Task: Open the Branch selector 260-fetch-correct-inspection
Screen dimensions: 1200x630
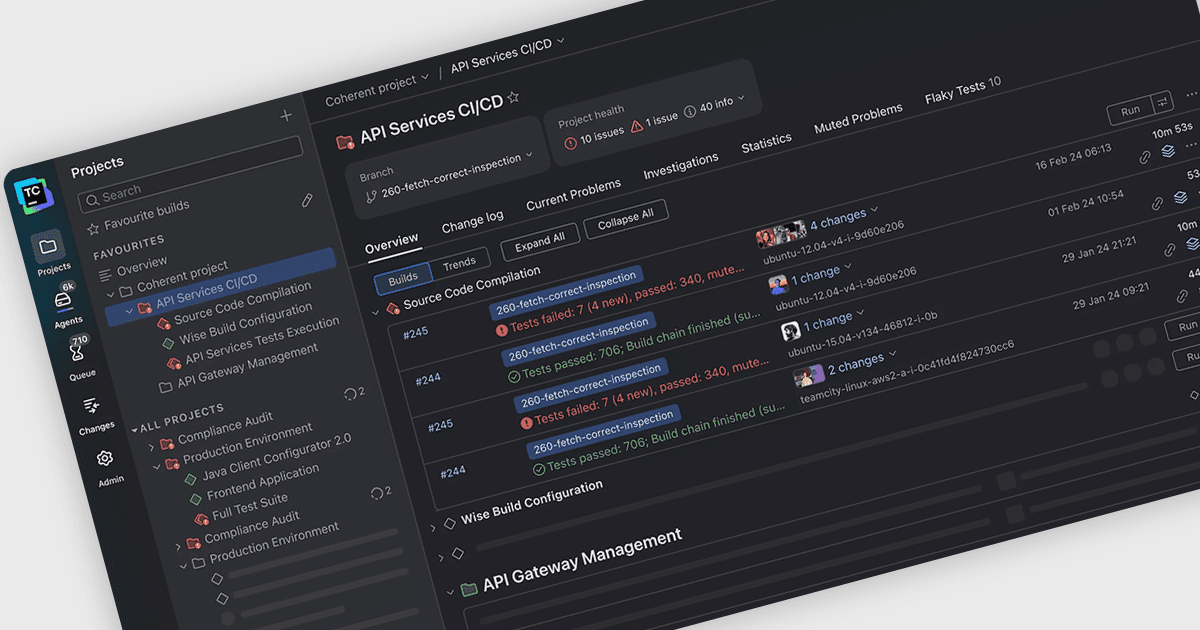Action: point(449,175)
